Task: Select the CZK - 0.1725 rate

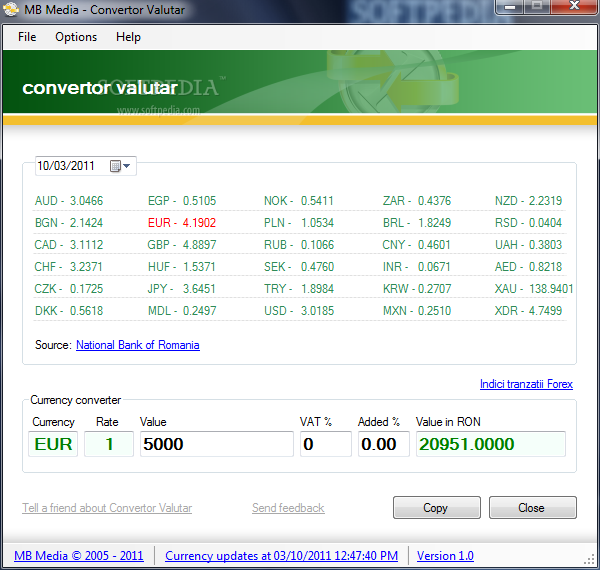Action: click(69, 289)
